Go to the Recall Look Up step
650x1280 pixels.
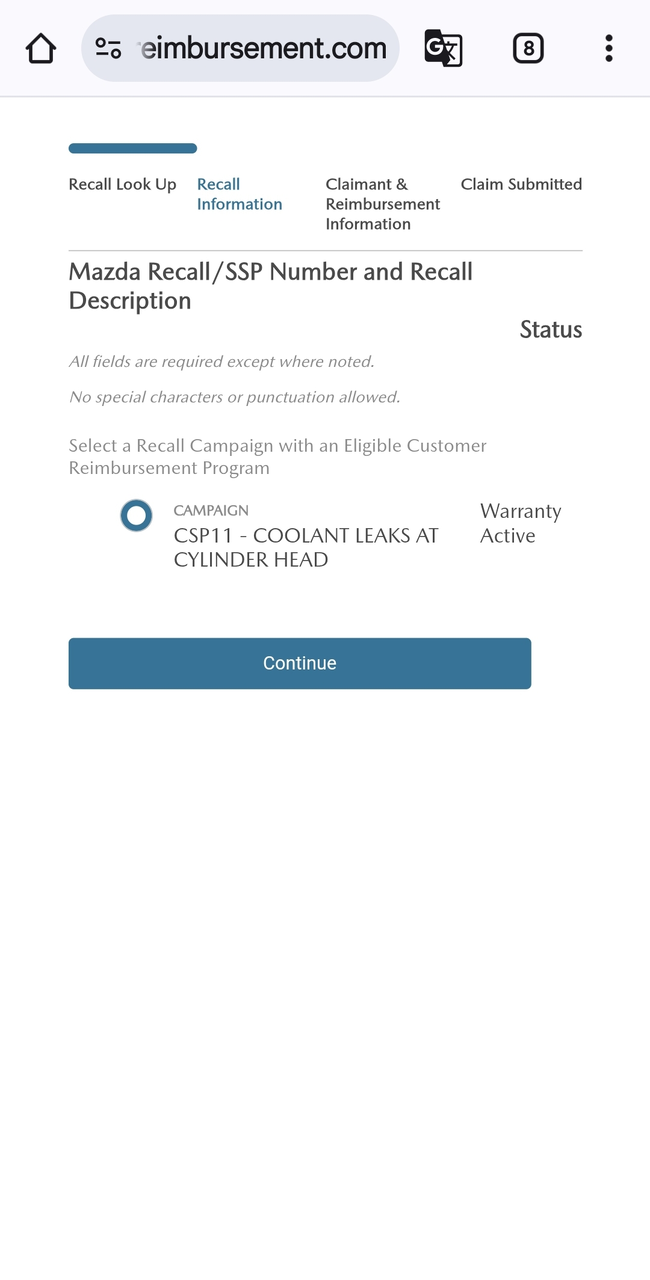tap(122, 184)
